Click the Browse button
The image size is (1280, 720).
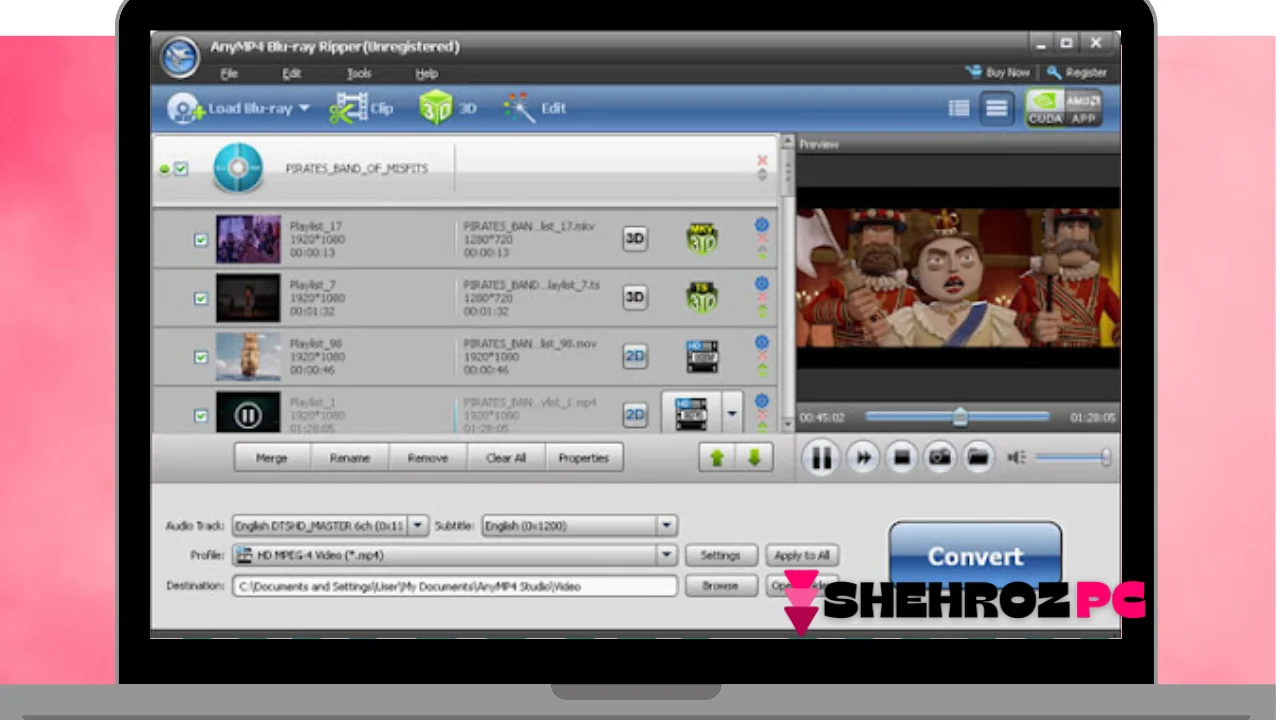click(720, 586)
